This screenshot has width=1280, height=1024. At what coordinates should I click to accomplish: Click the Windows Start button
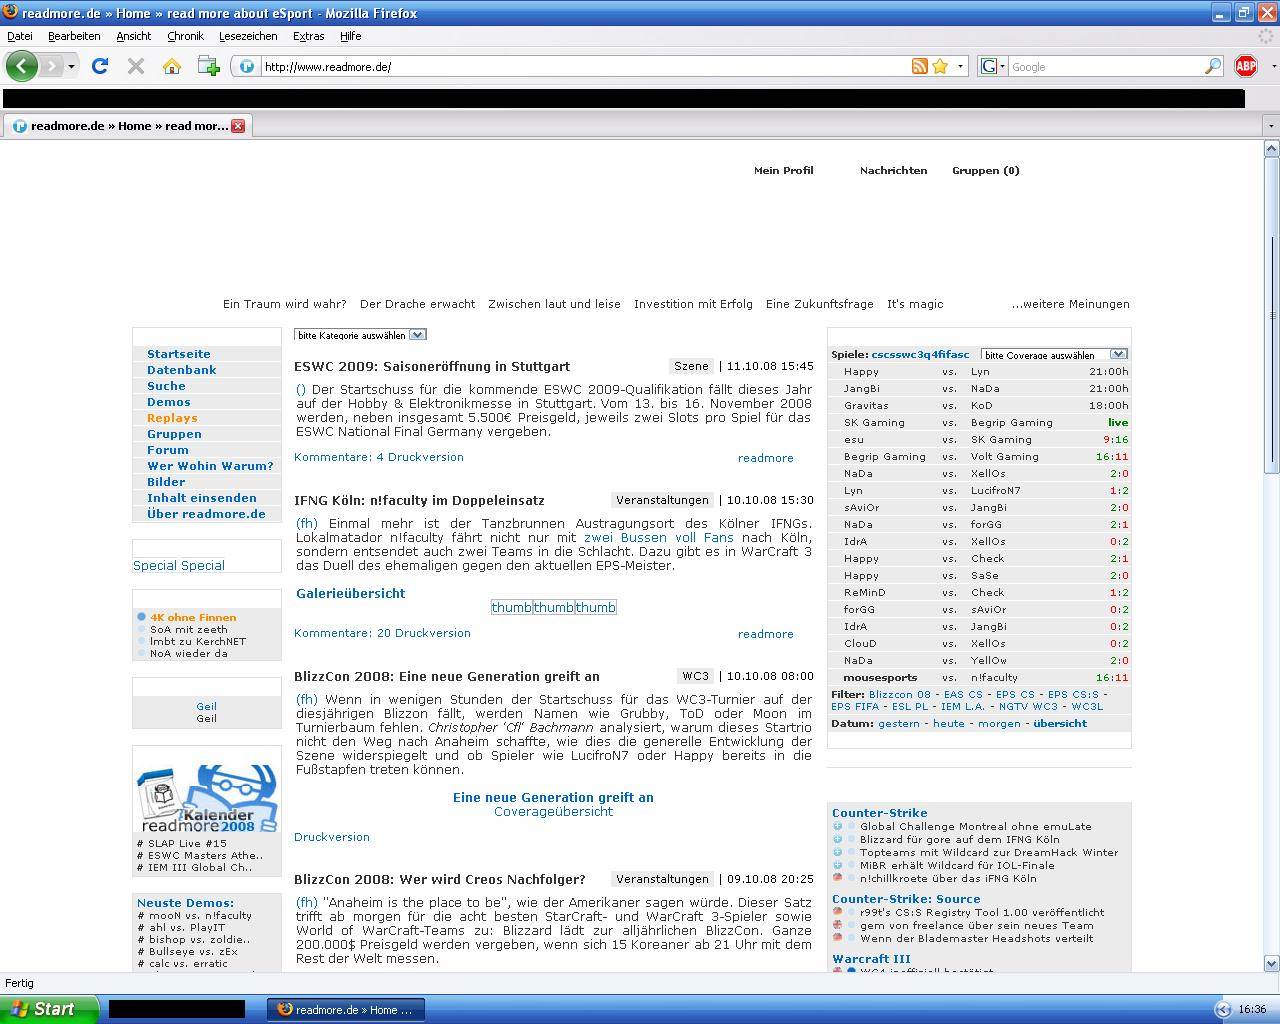point(49,1009)
